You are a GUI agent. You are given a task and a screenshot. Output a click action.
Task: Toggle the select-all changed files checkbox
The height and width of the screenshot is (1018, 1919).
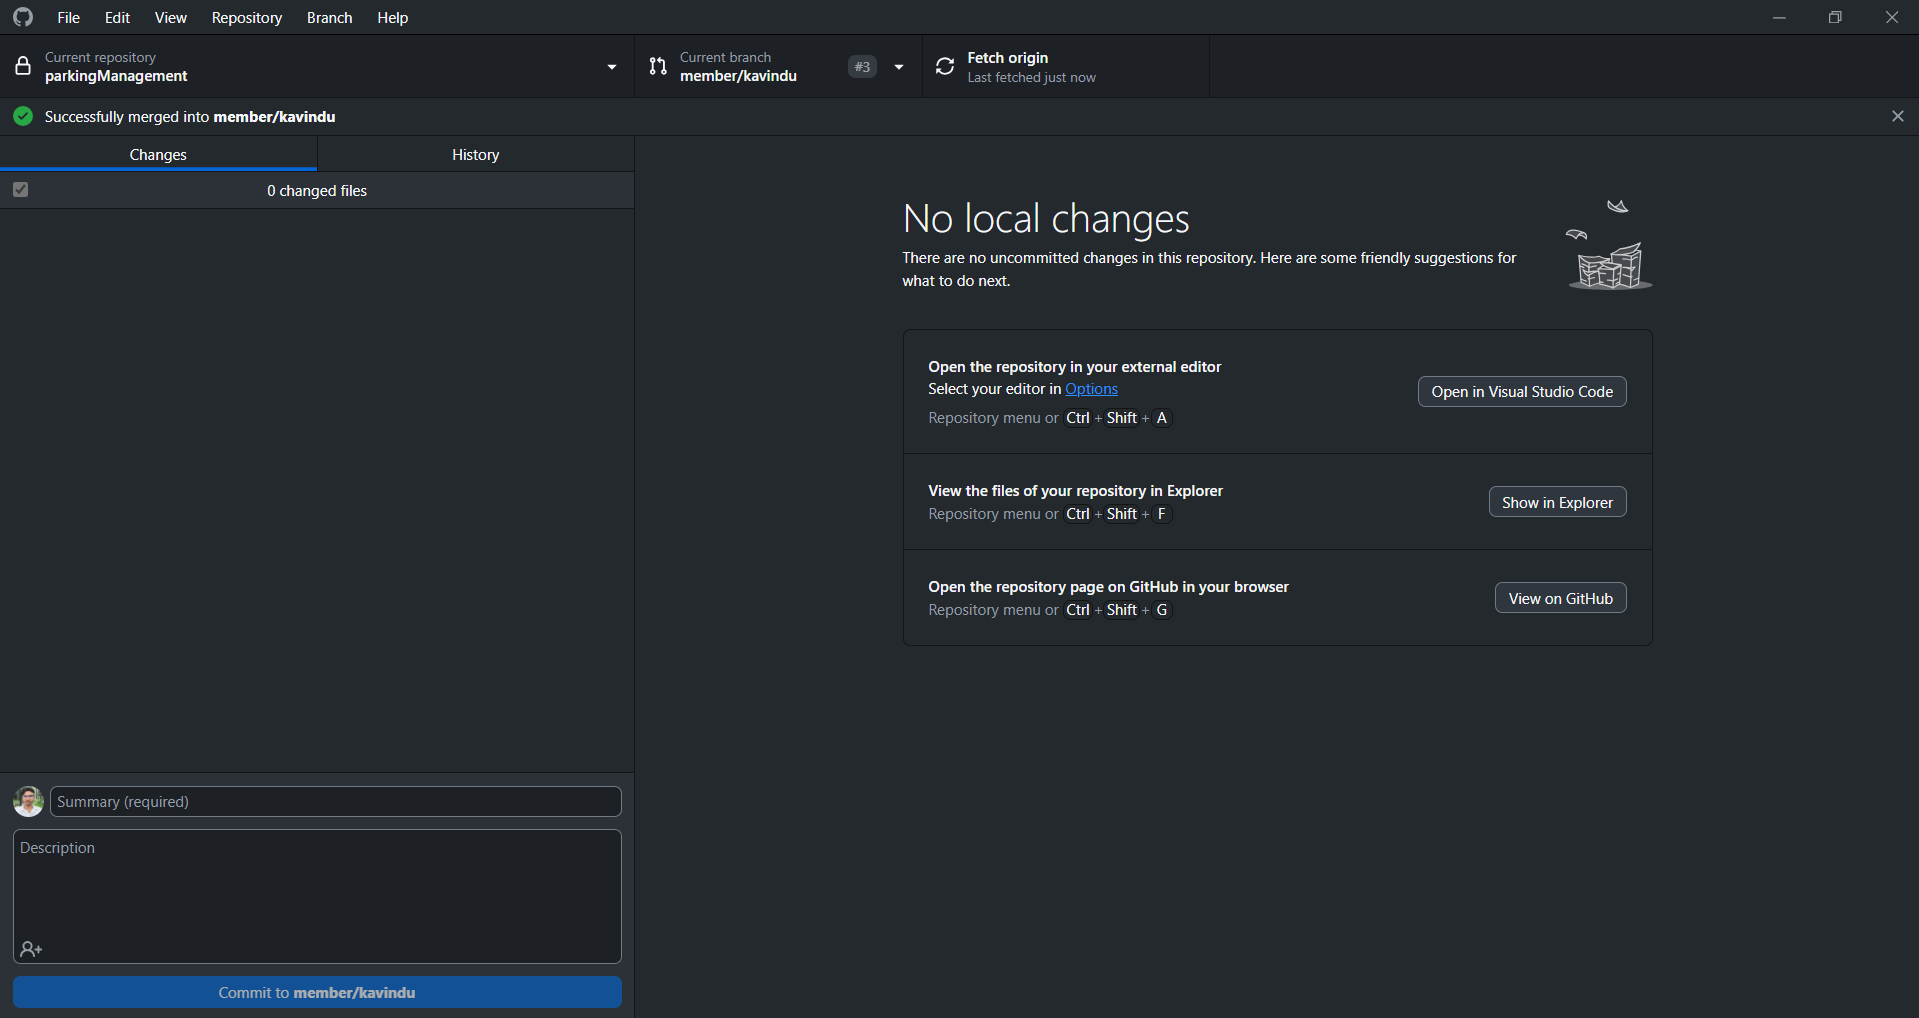21,190
